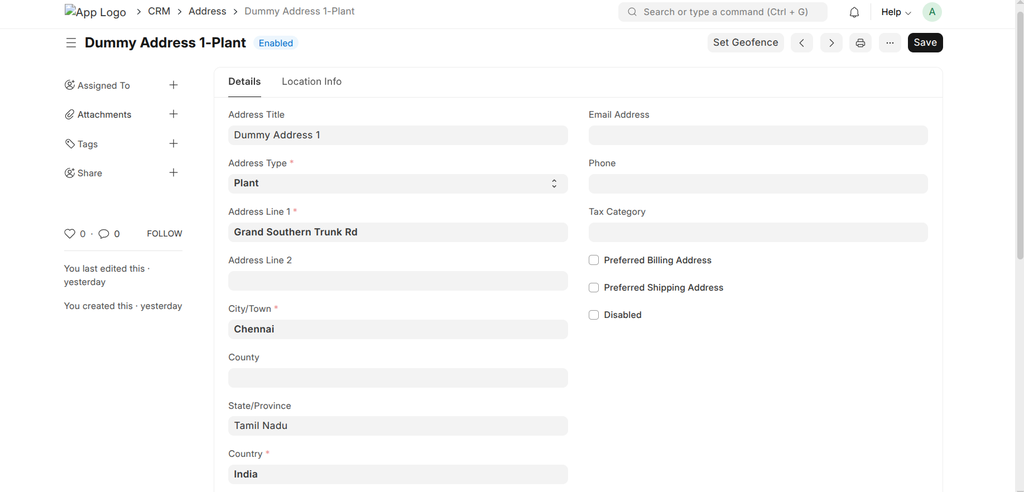Click the Enabled status badge
The width and height of the screenshot is (1024, 492).
tap(276, 43)
